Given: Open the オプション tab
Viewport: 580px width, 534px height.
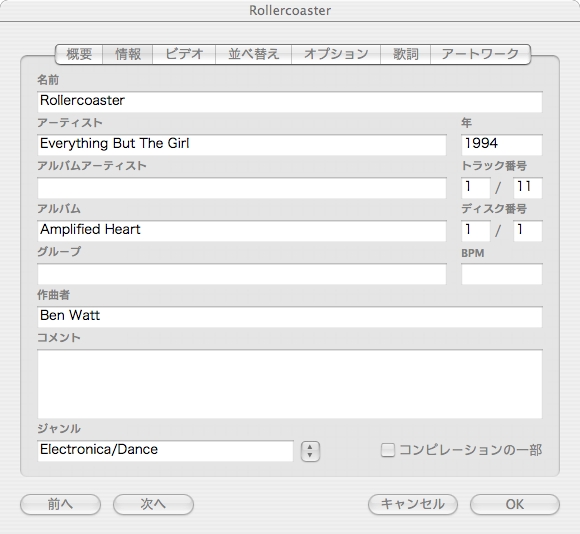Looking at the screenshot, I should (336, 54).
